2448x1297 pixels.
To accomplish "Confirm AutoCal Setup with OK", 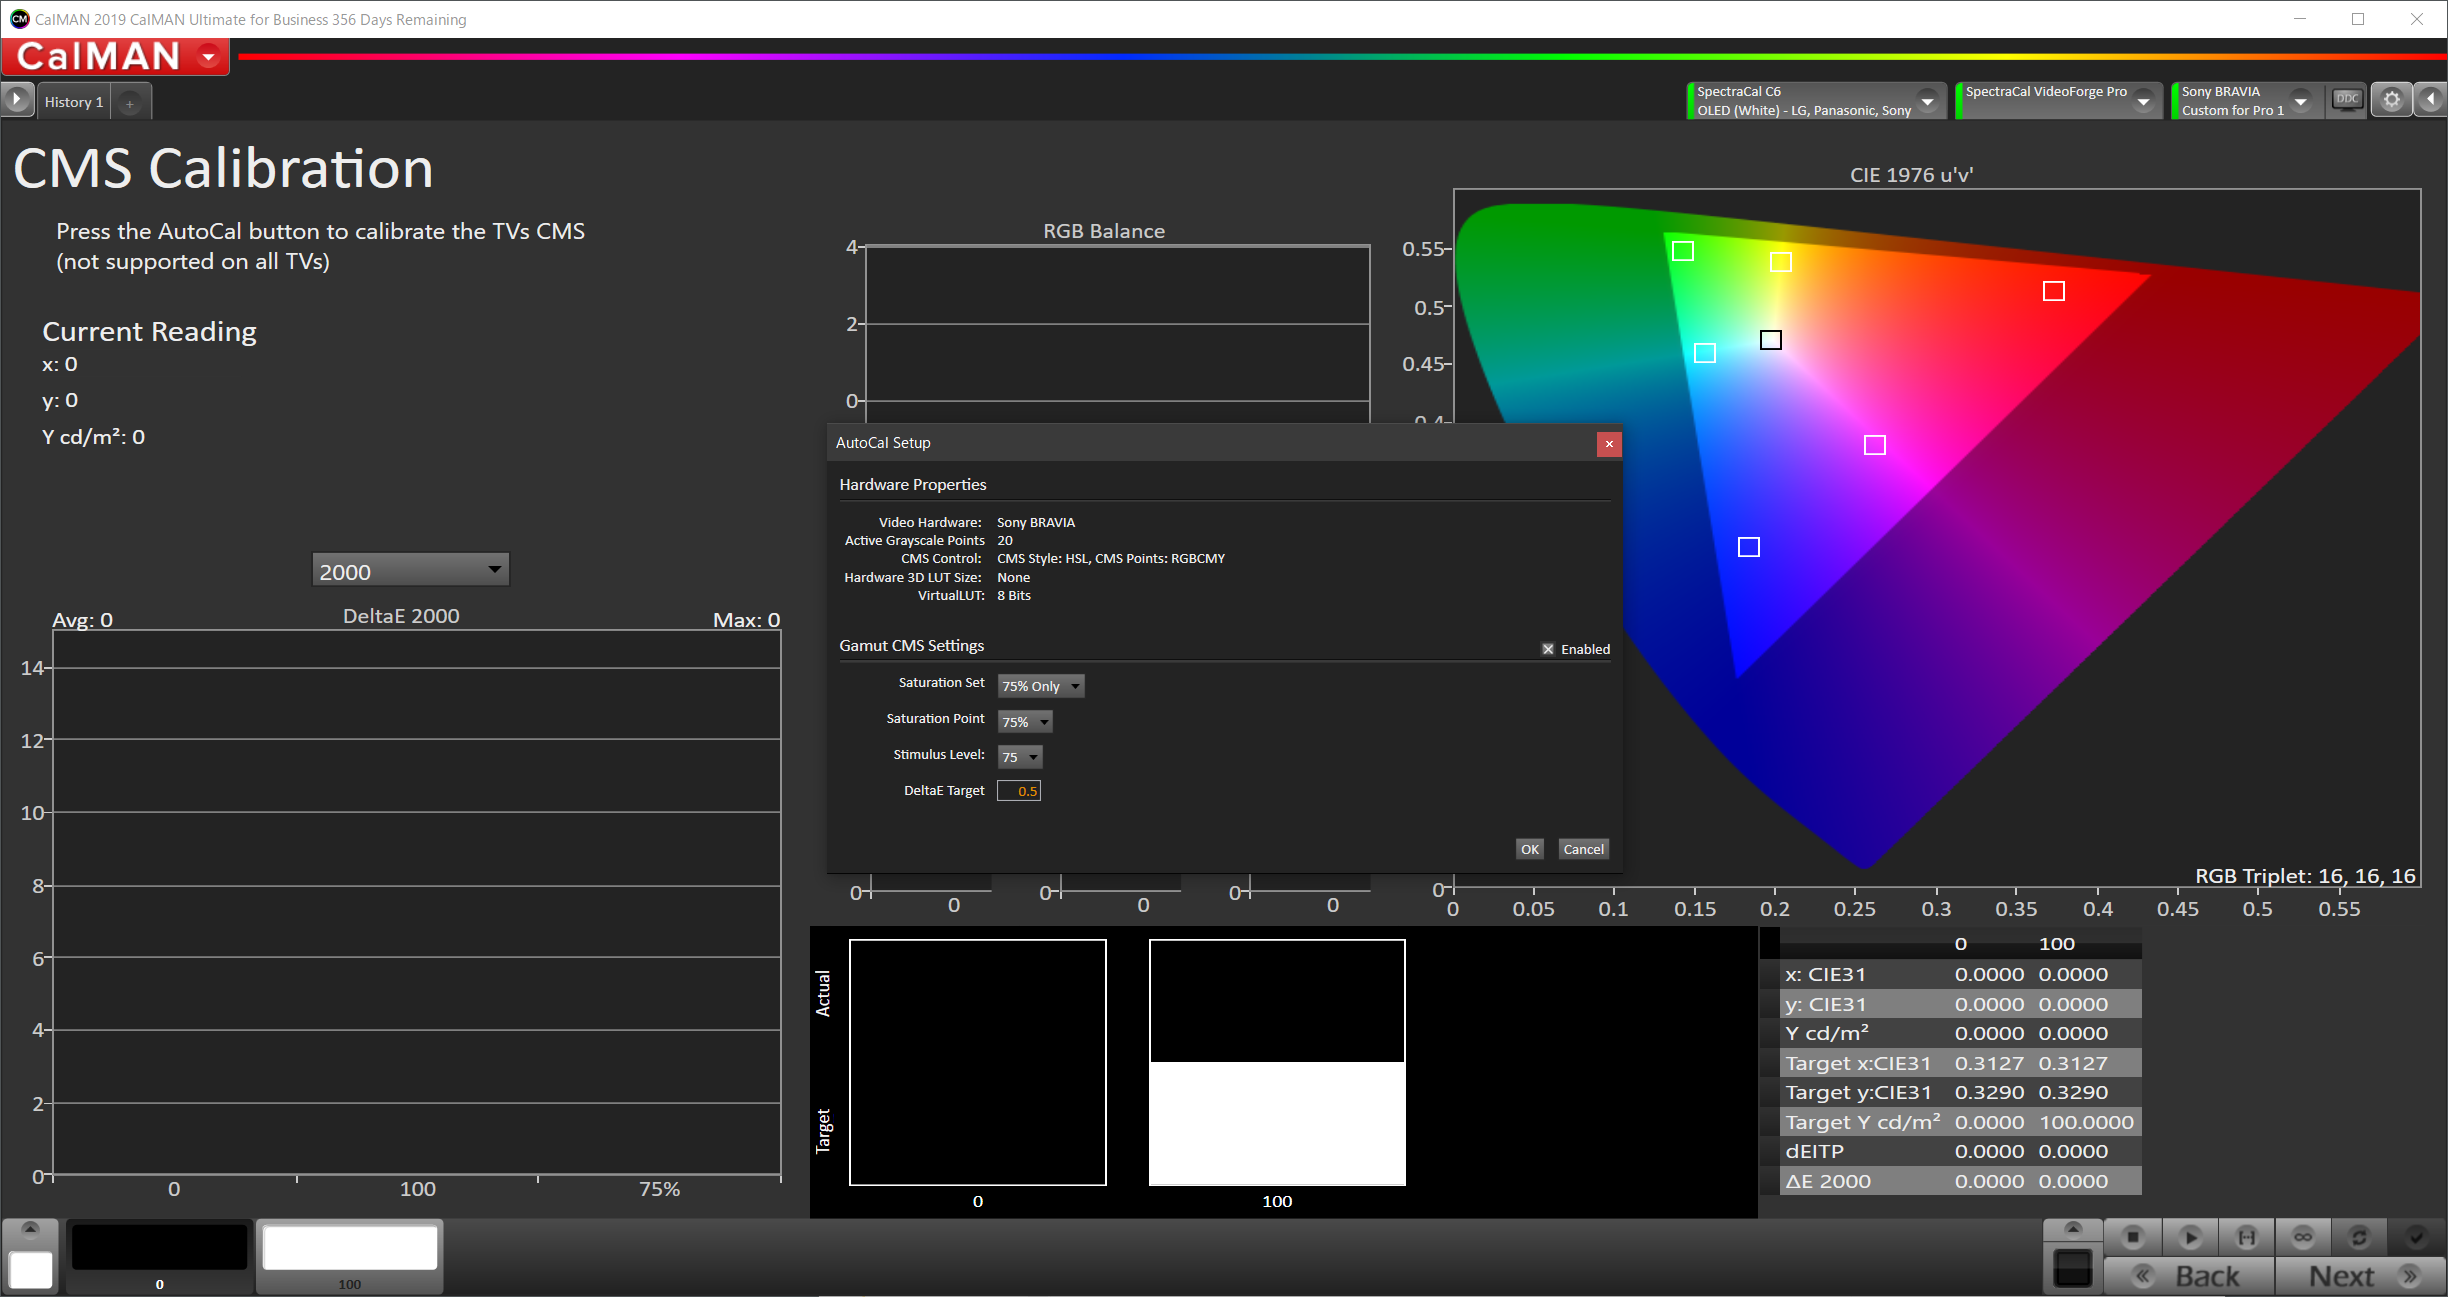I will coord(1529,849).
